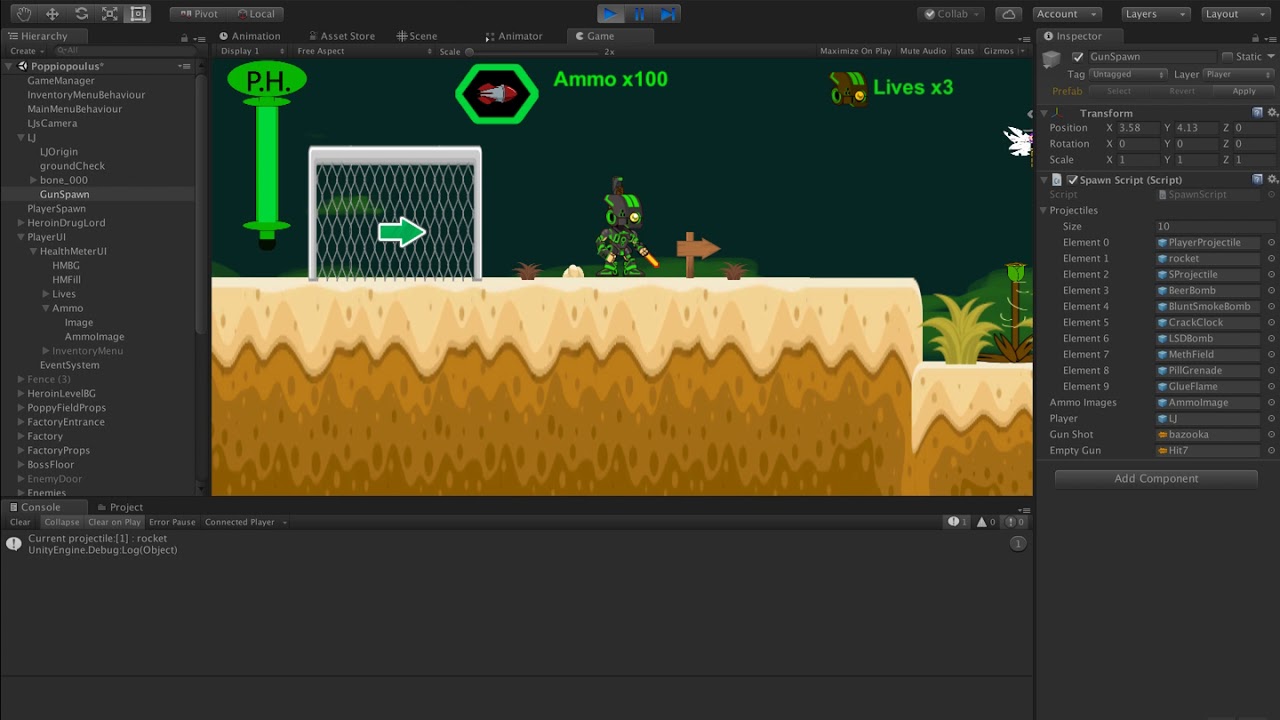1280x720 pixels.
Task: Open the Display 1 dropdown
Action: (x=252, y=51)
